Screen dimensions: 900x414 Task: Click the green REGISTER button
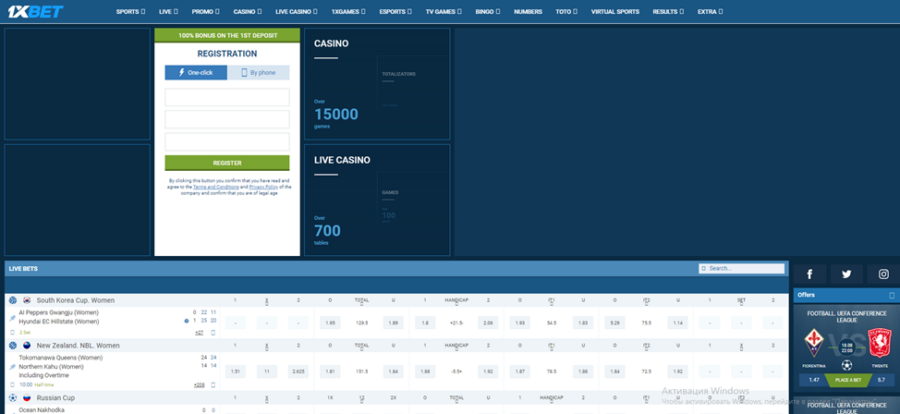click(227, 163)
